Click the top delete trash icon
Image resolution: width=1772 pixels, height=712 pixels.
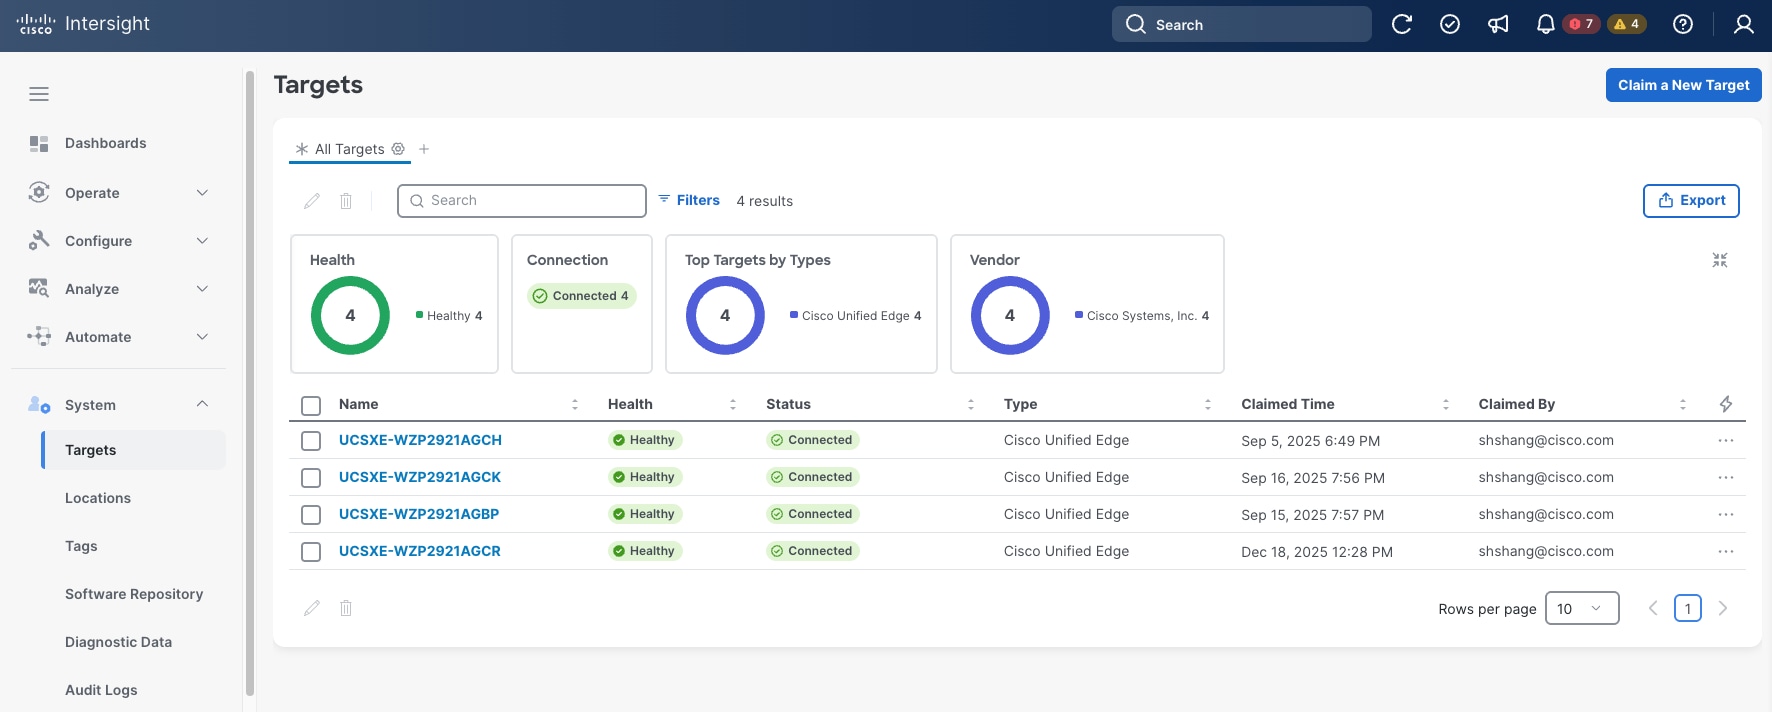tap(346, 201)
